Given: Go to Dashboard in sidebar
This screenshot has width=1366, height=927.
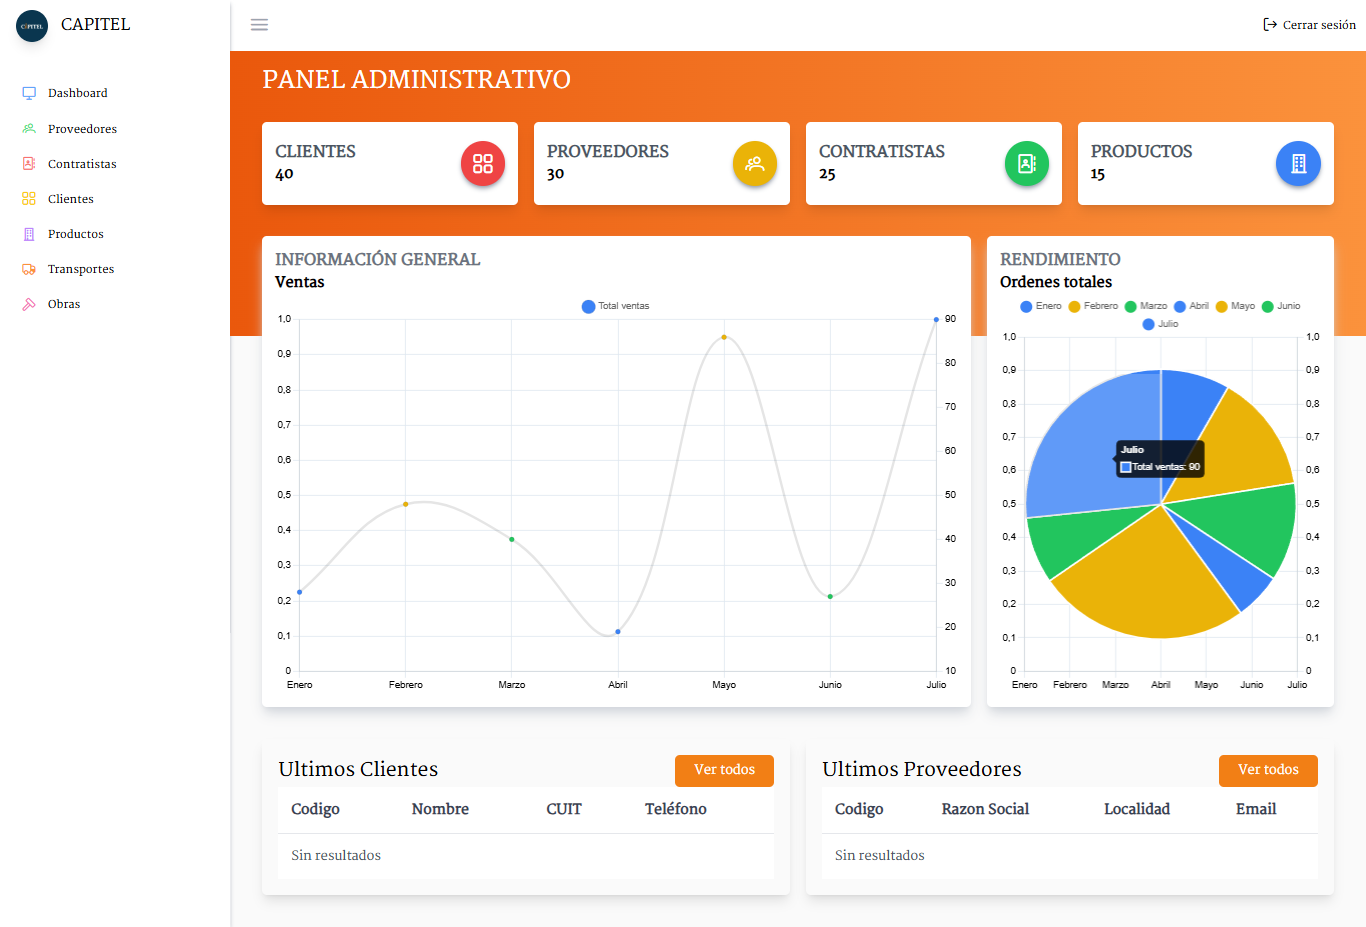Looking at the screenshot, I should [77, 93].
